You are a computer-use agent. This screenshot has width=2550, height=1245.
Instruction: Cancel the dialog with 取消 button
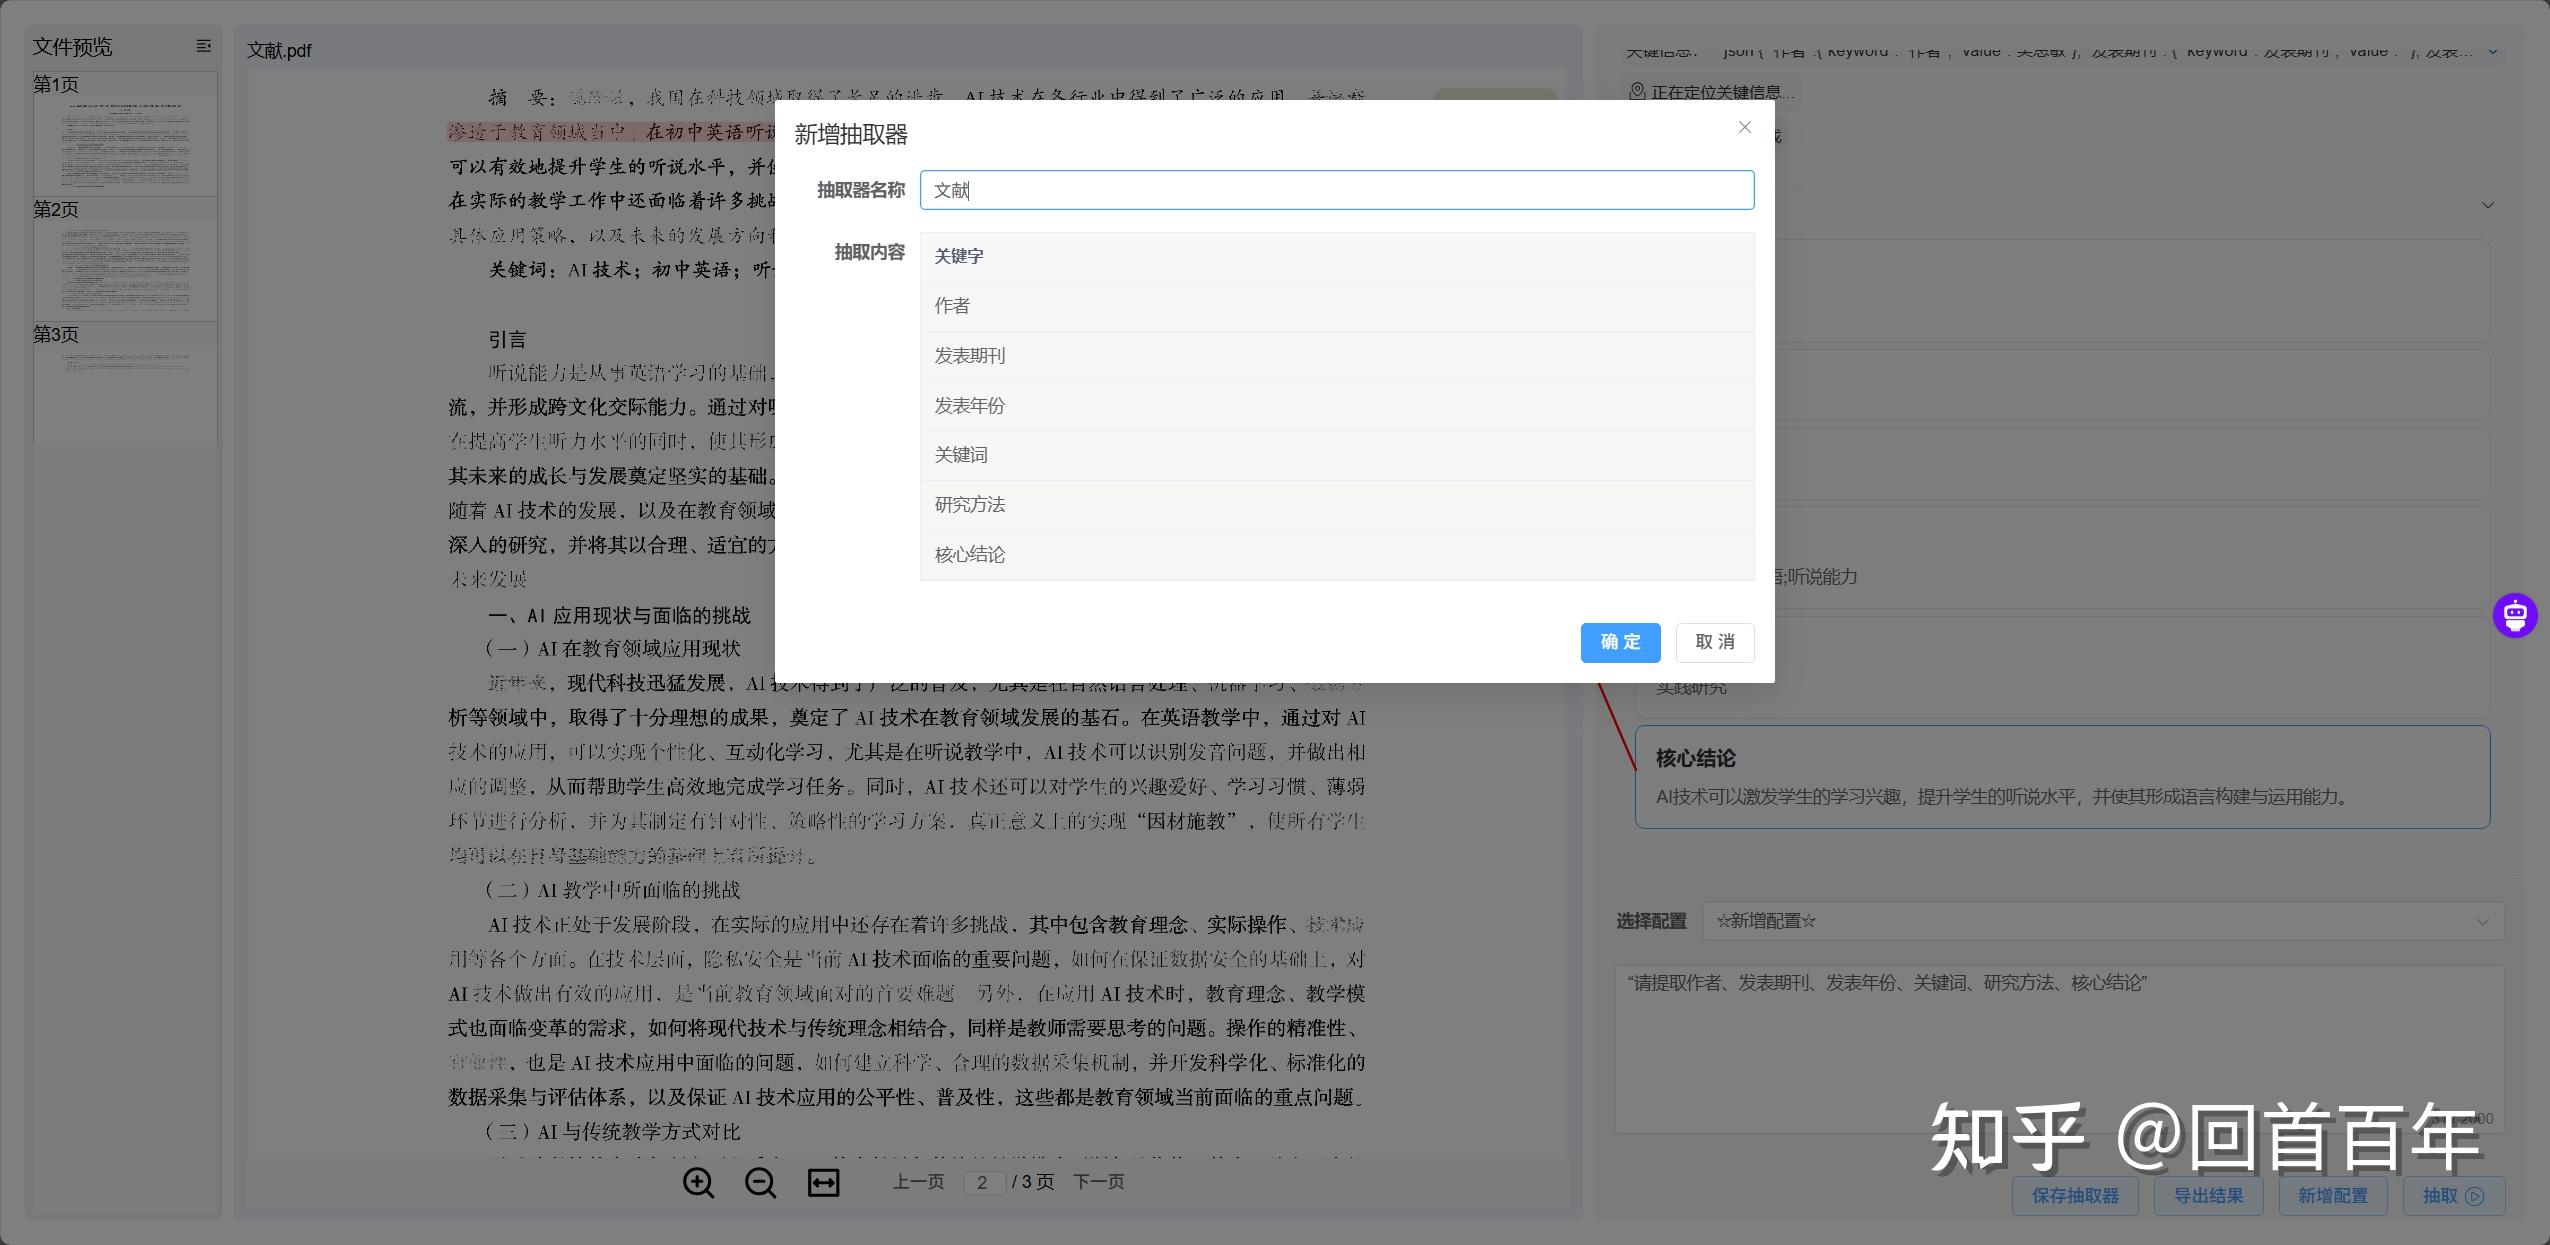point(1714,642)
